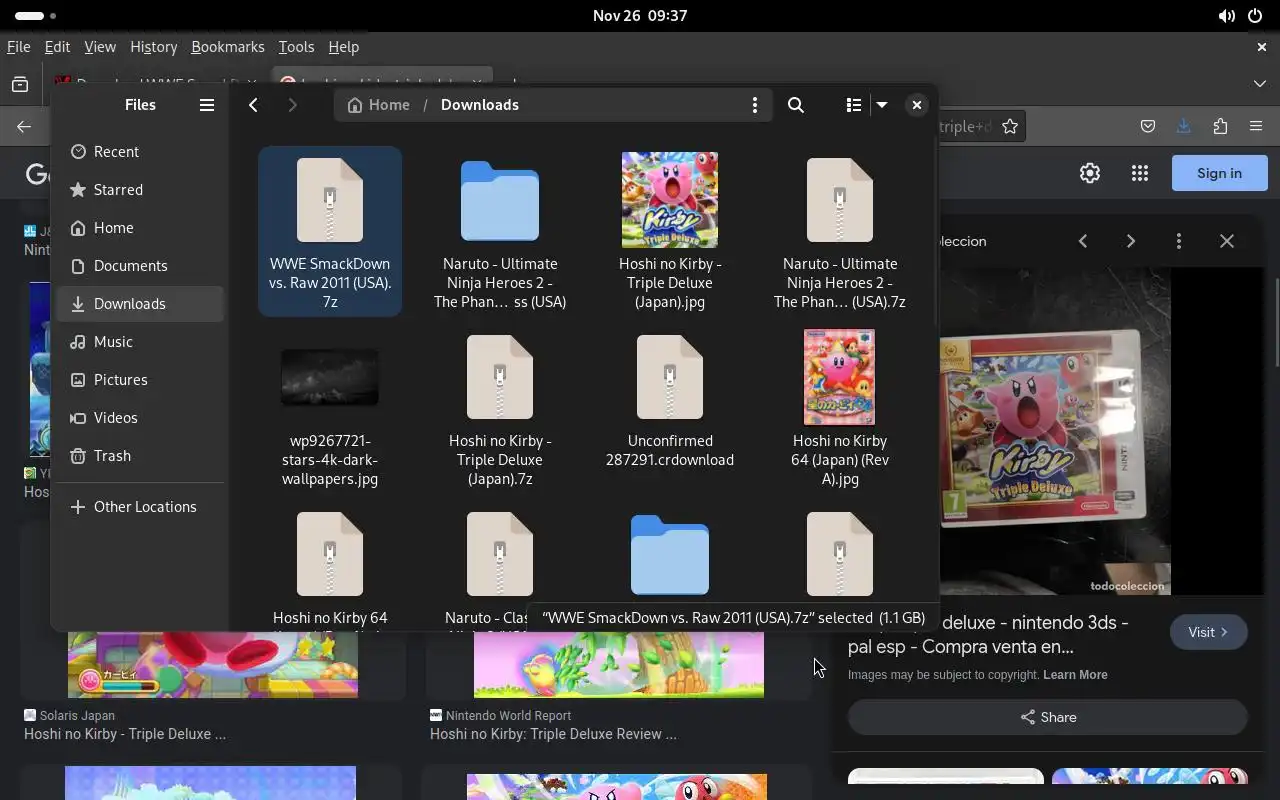Open the view options dropdown in Files
Viewport: 1280px width, 800px height.
point(882,105)
